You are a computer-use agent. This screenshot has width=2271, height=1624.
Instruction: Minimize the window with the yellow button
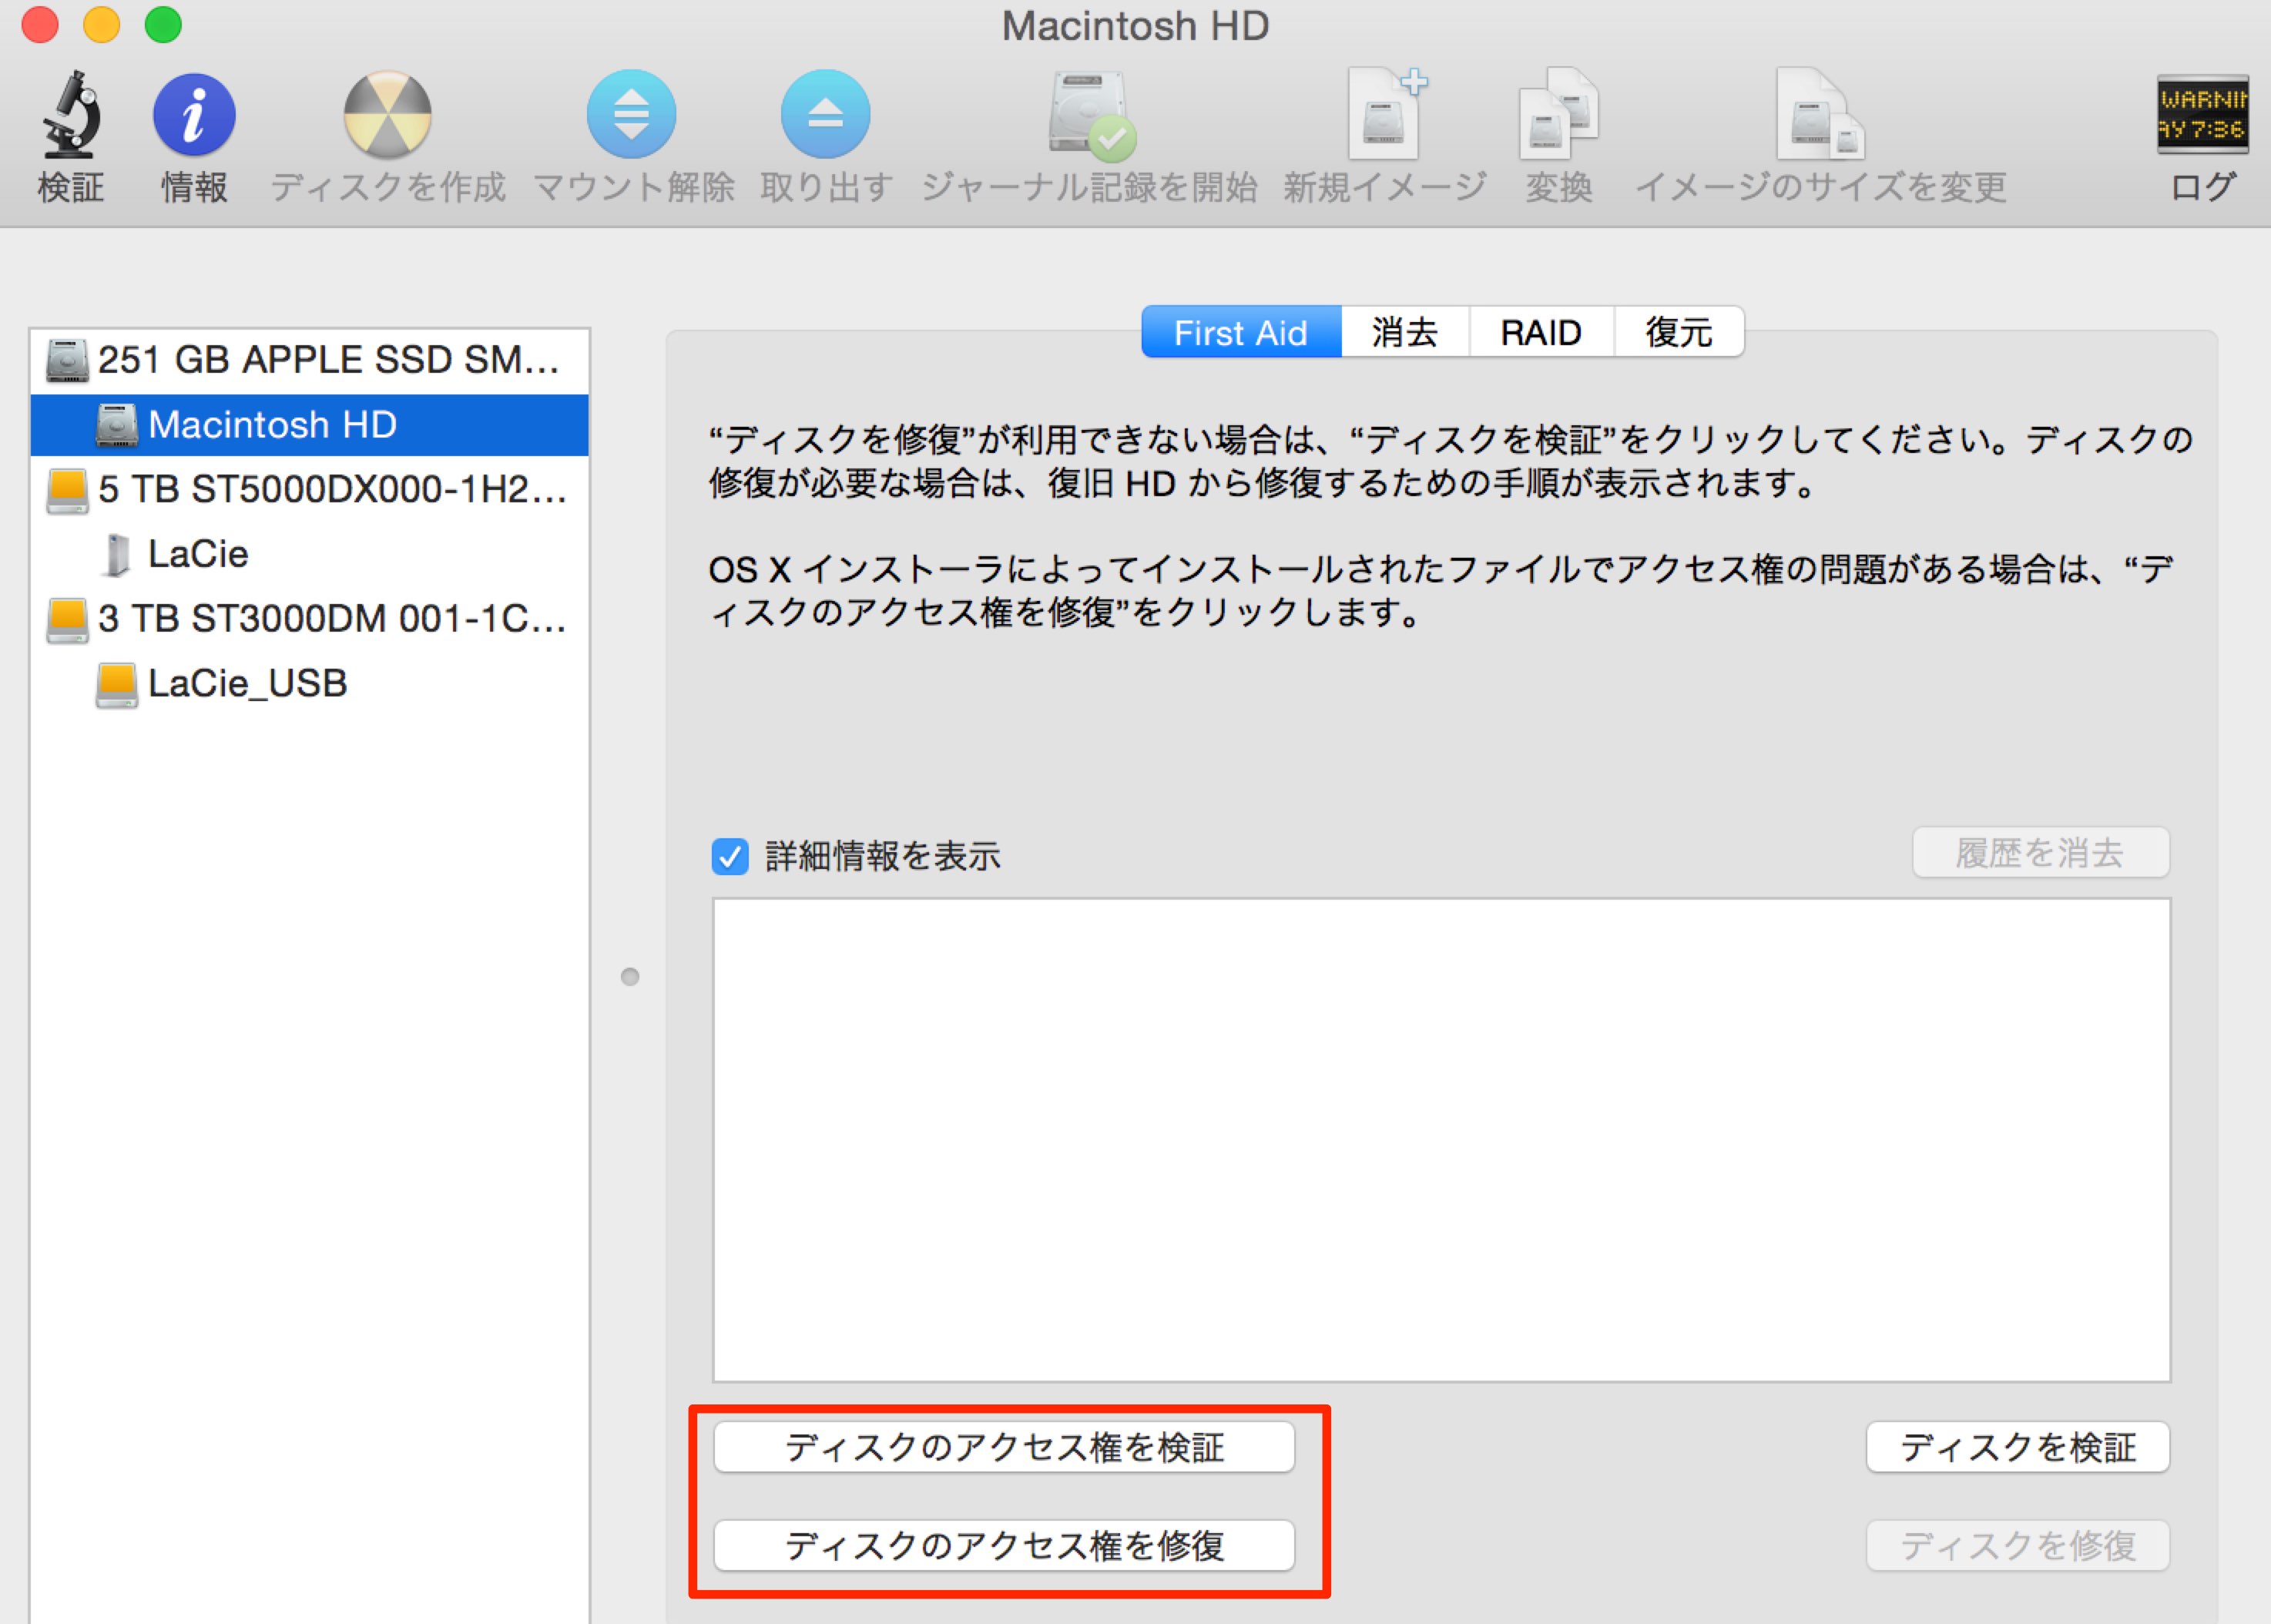[x=101, y=25]
